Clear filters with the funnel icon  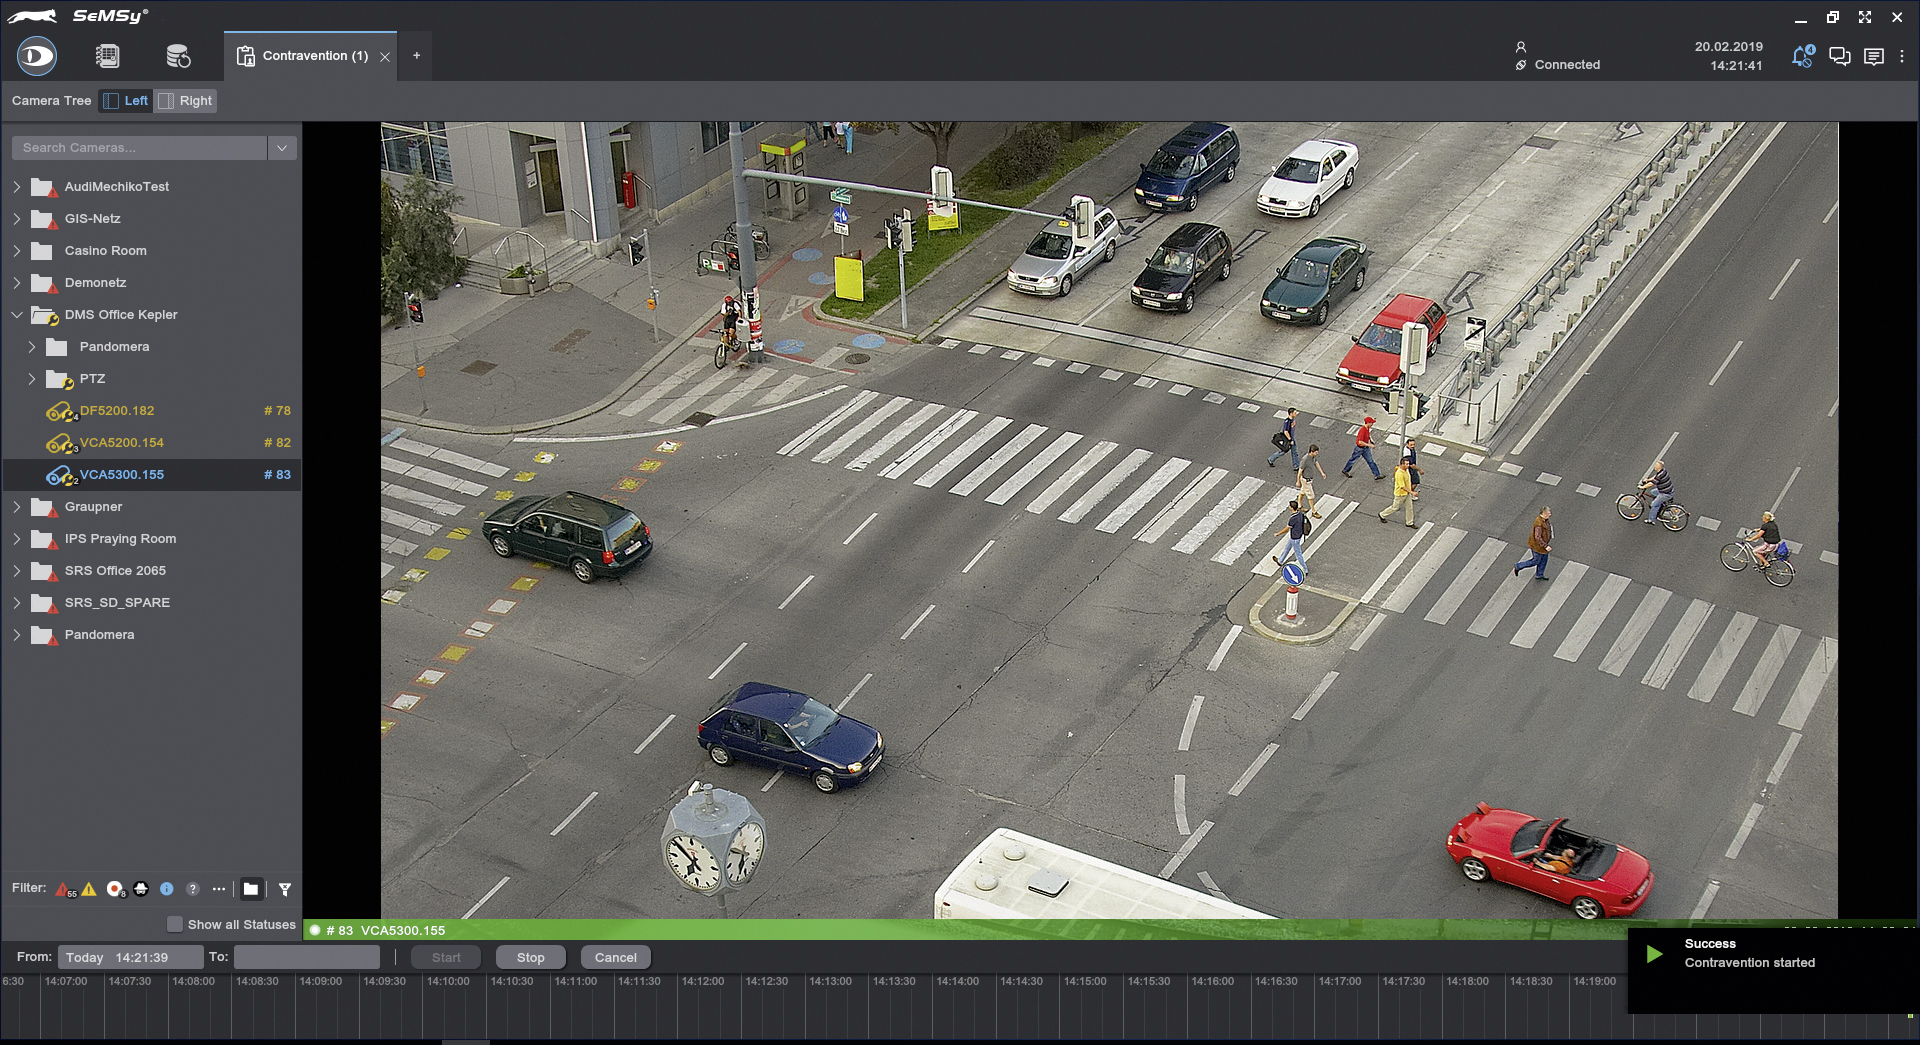coord(285,889)
